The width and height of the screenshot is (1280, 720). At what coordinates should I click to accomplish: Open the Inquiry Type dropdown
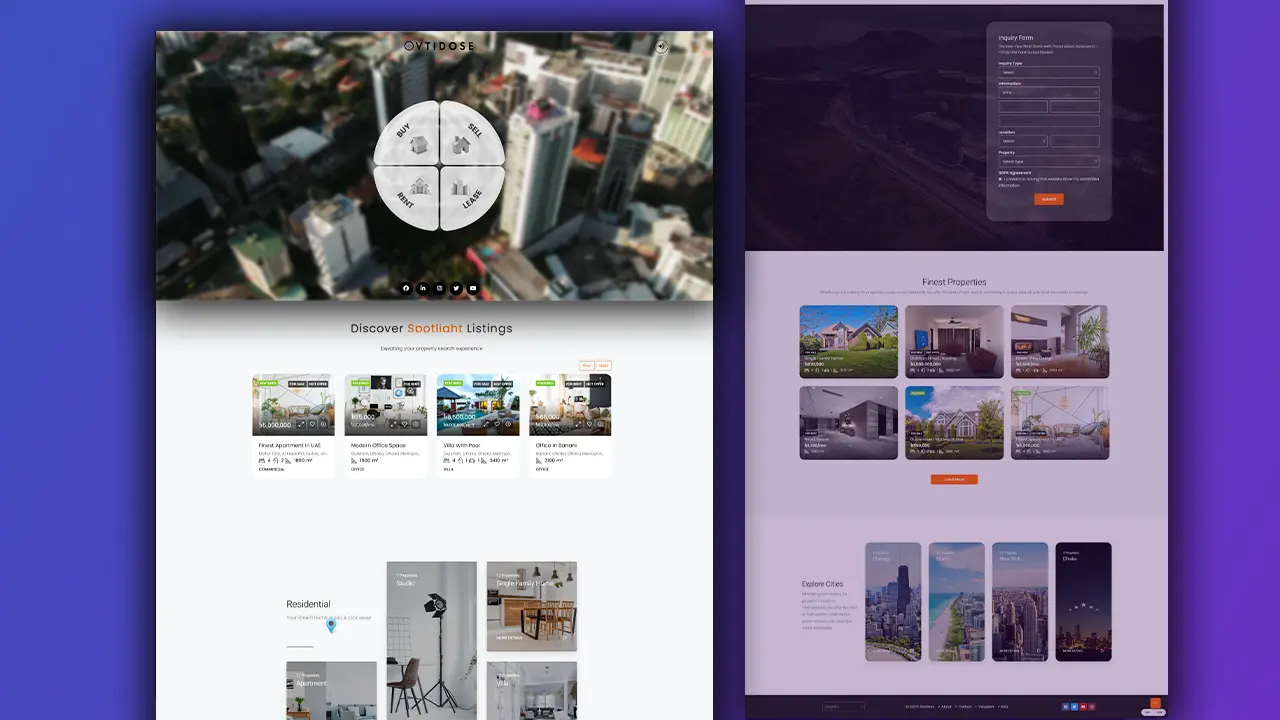[1048, 72]
